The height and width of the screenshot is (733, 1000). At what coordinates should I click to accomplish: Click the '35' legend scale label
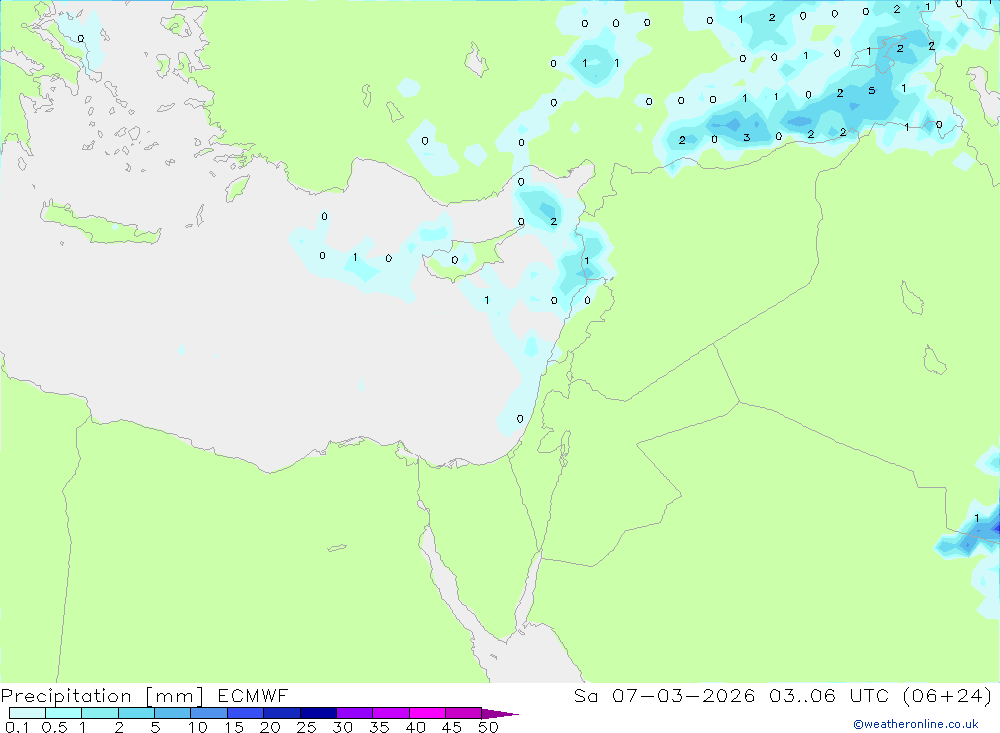click(379, 727)
